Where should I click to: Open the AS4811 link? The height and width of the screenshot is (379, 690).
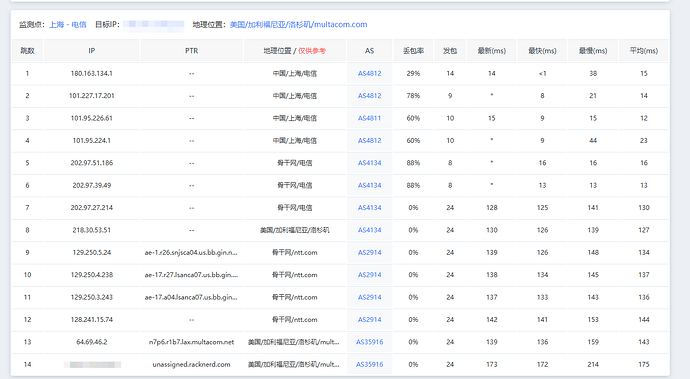click(370, 118)
